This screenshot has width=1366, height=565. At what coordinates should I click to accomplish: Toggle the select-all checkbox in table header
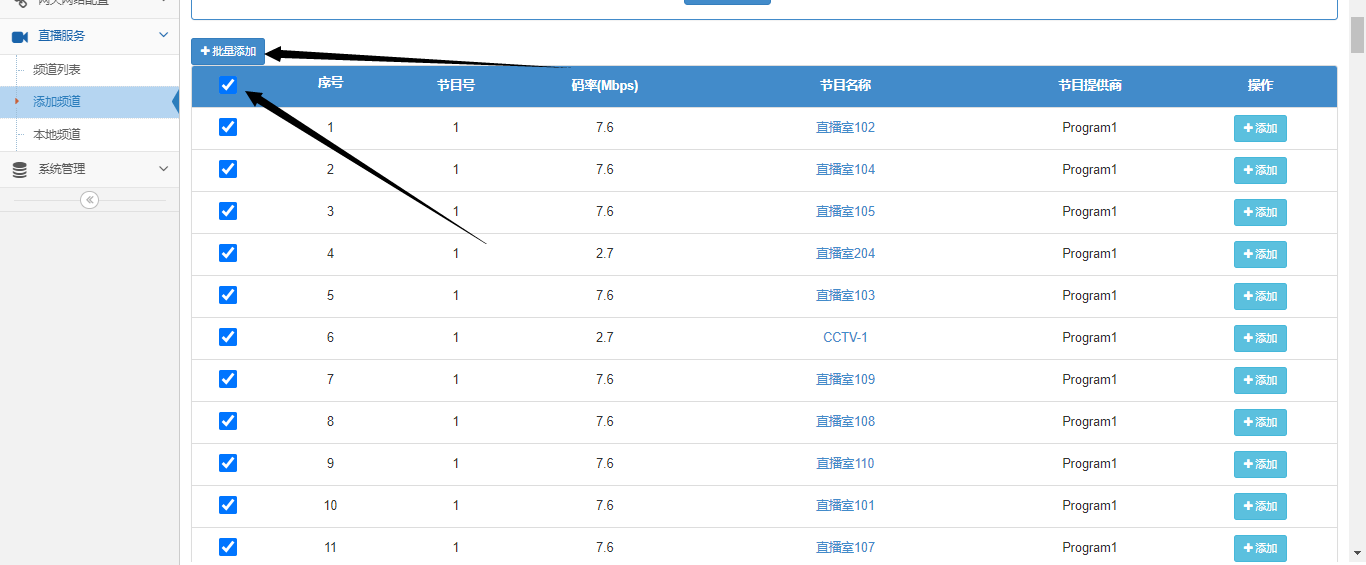pyautogui.click(x=228, y=85)
